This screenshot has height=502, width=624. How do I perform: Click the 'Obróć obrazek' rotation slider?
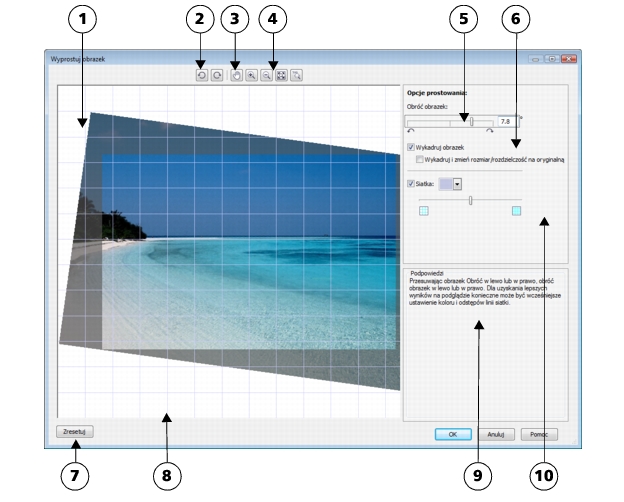pos(472,120)
